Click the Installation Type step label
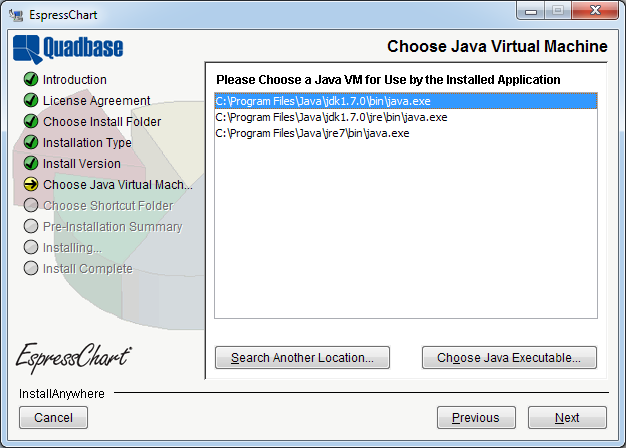Screen dimensions: 626x448 click(x=87, y=143)
